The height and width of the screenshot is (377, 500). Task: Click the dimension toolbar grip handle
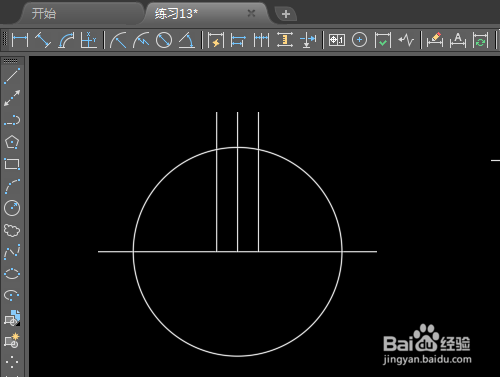click(5, 40)
